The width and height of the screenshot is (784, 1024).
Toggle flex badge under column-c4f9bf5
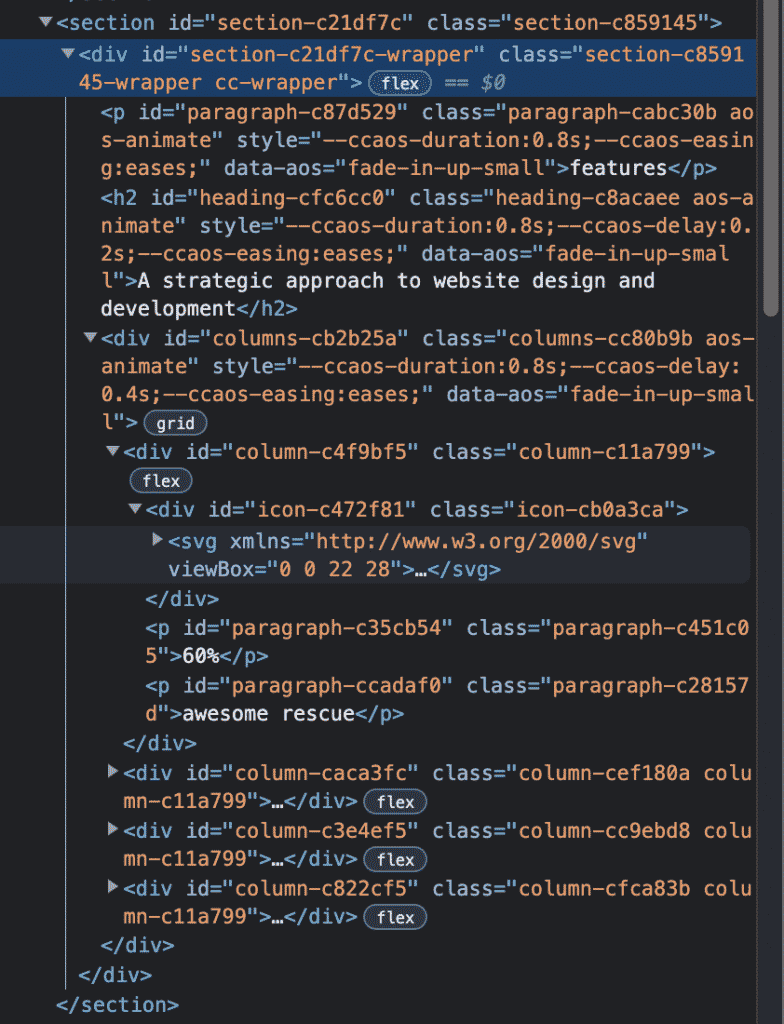point(161,481)
